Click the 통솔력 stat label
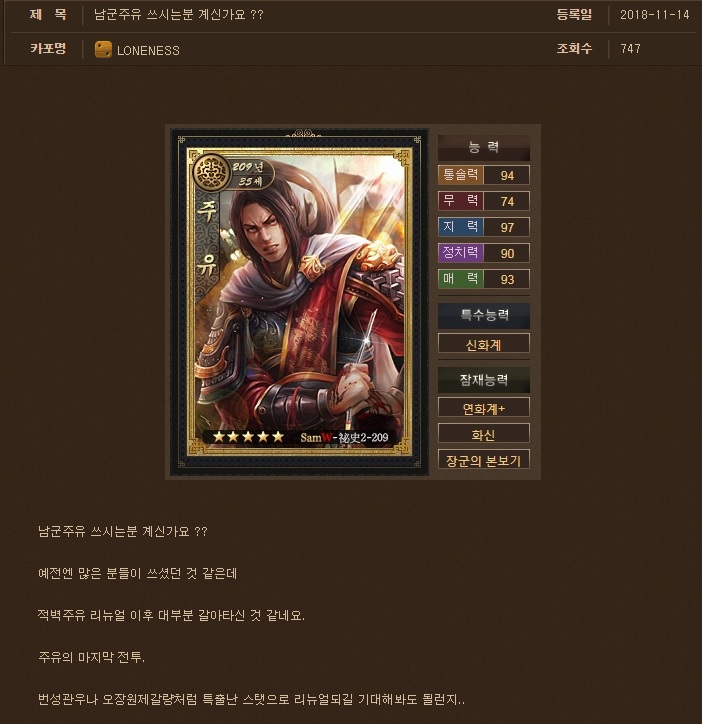Viewport: 702px width, 724px height. click(460, 175)
